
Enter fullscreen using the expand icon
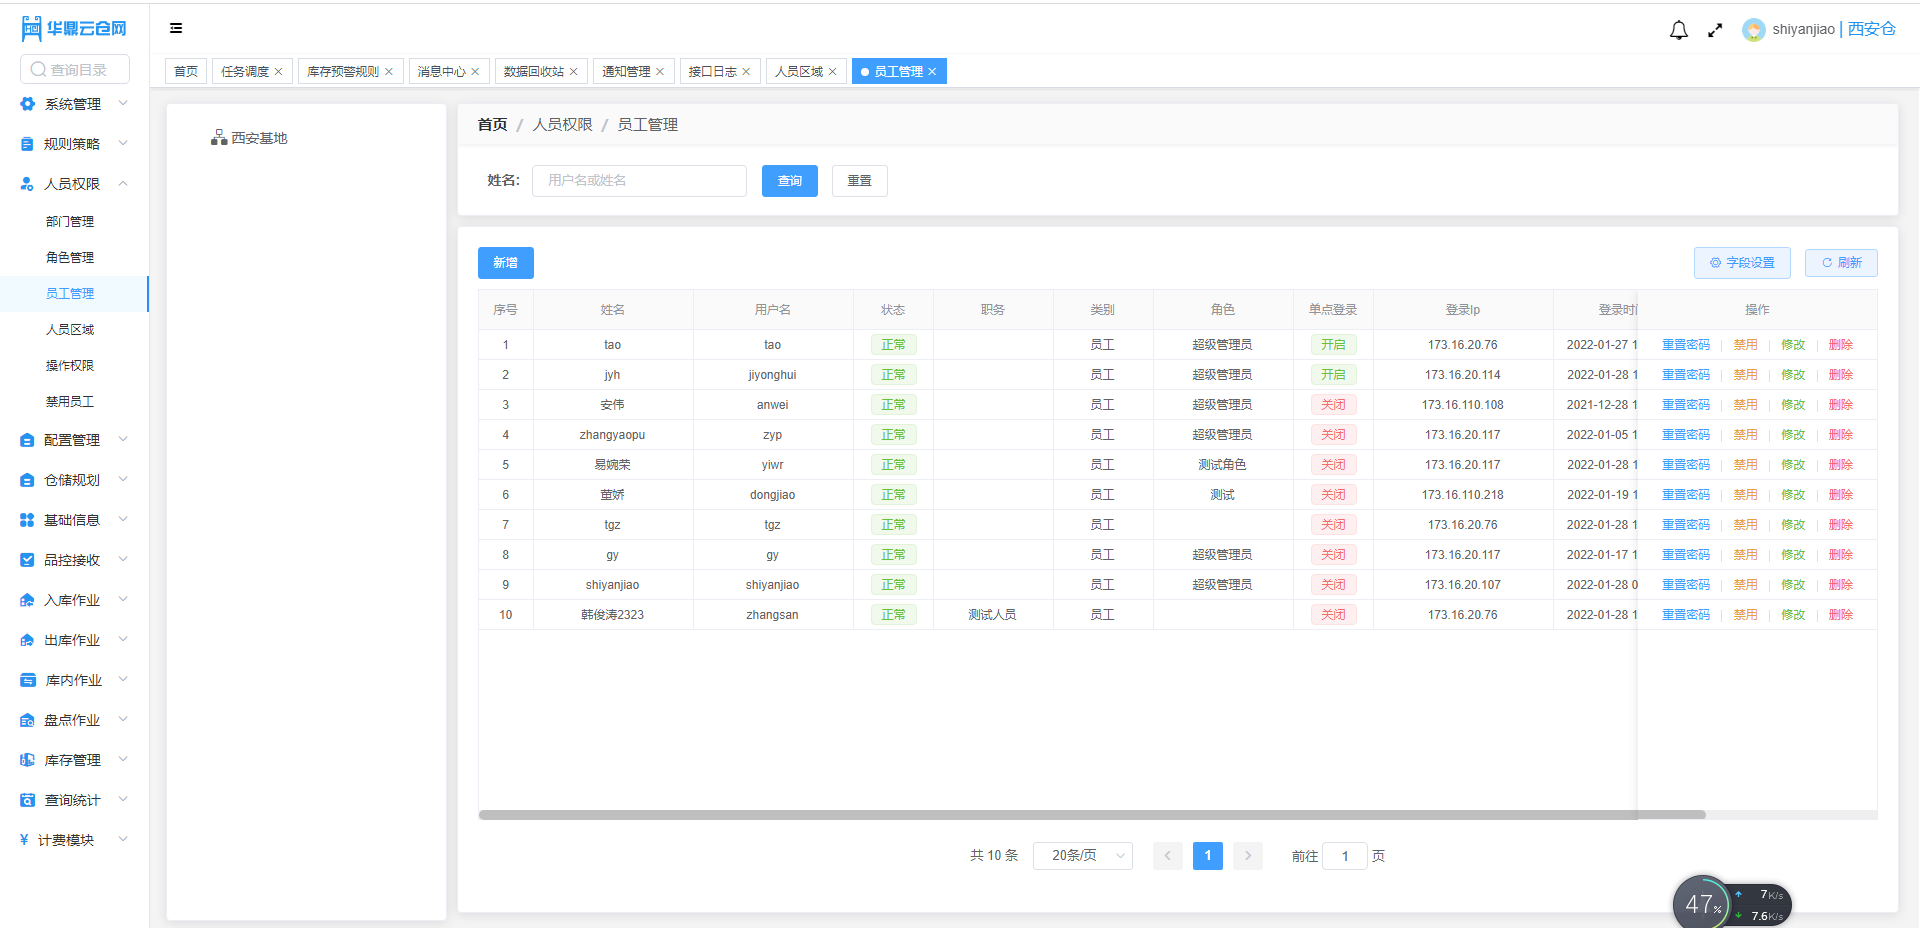coord(1715,29)
